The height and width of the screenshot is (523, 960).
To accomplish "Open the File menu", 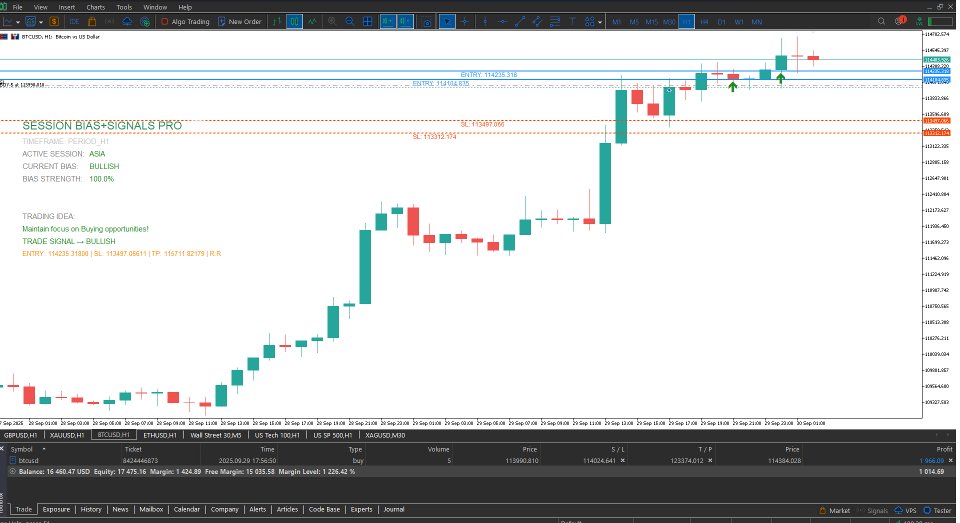I will (18, 7).
